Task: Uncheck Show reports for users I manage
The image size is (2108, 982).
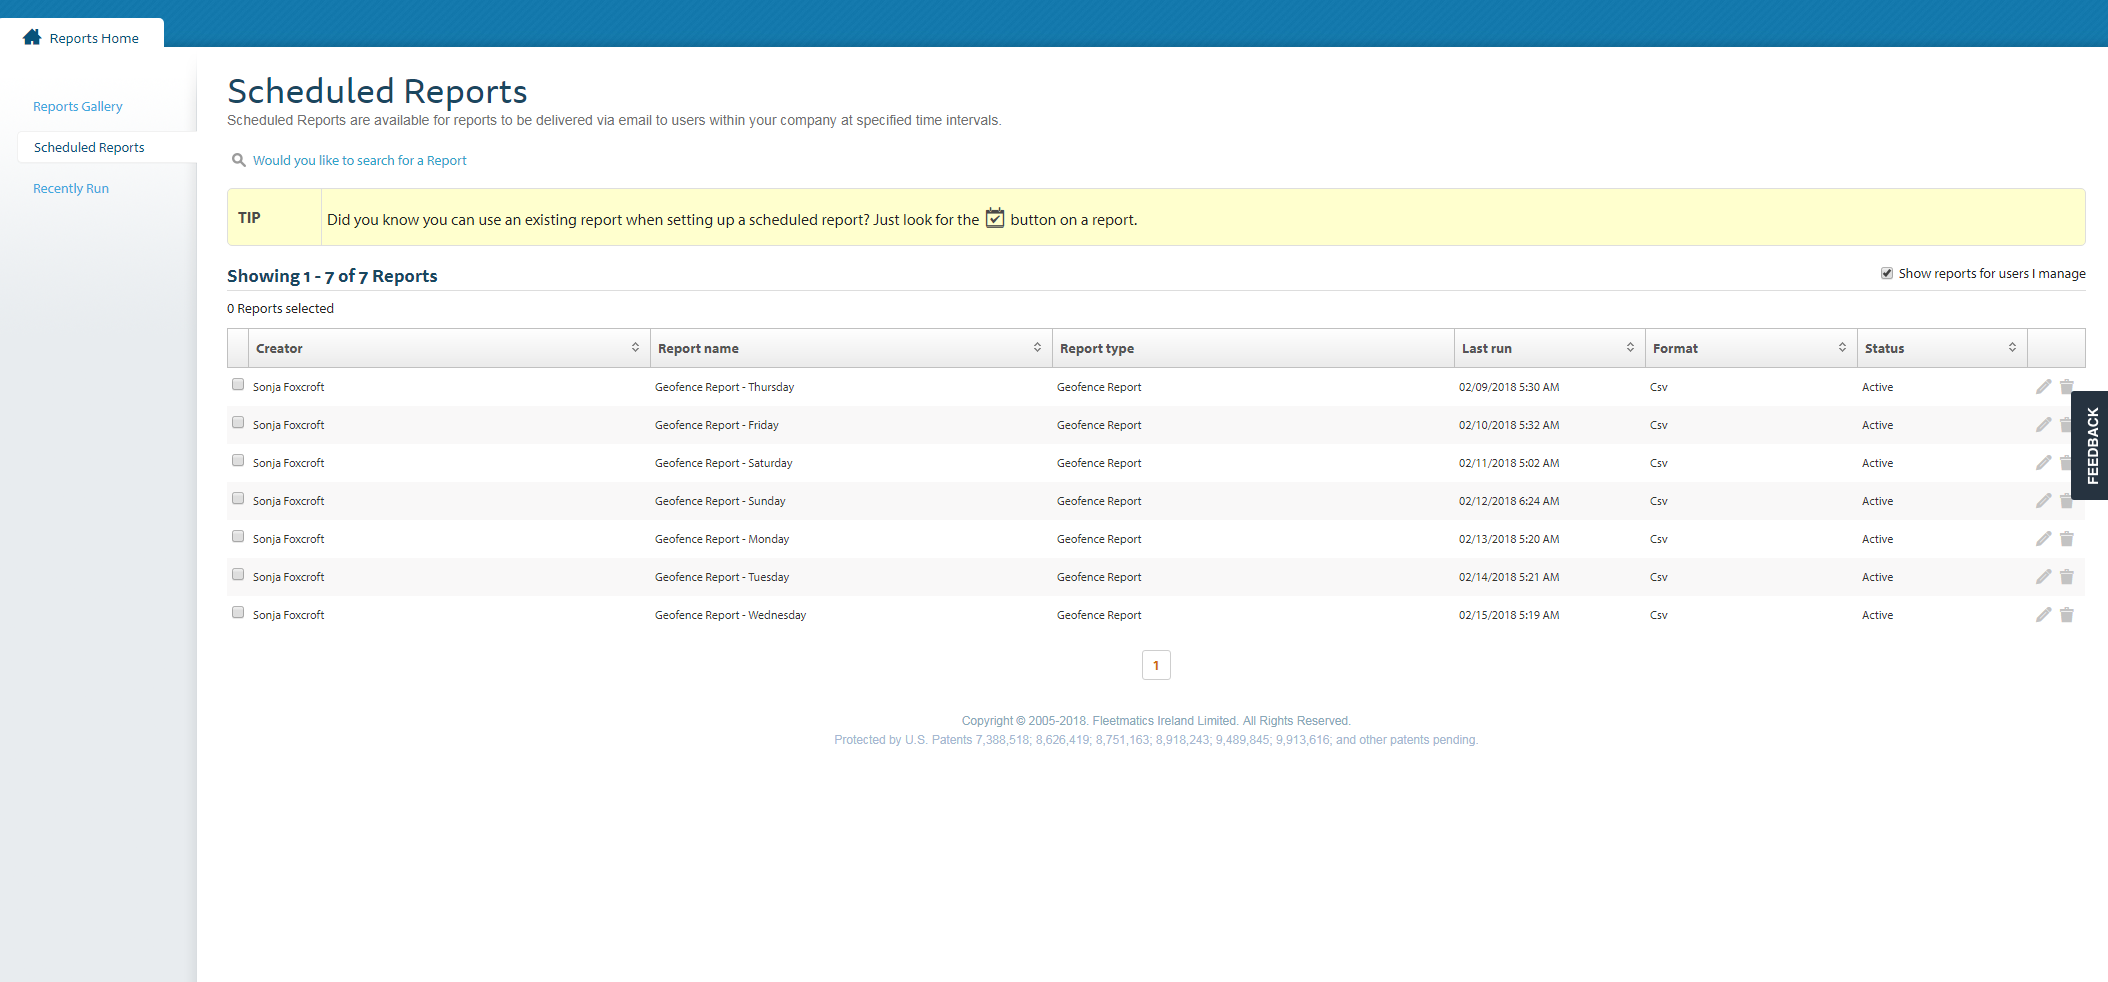Action: [1887, 273]
